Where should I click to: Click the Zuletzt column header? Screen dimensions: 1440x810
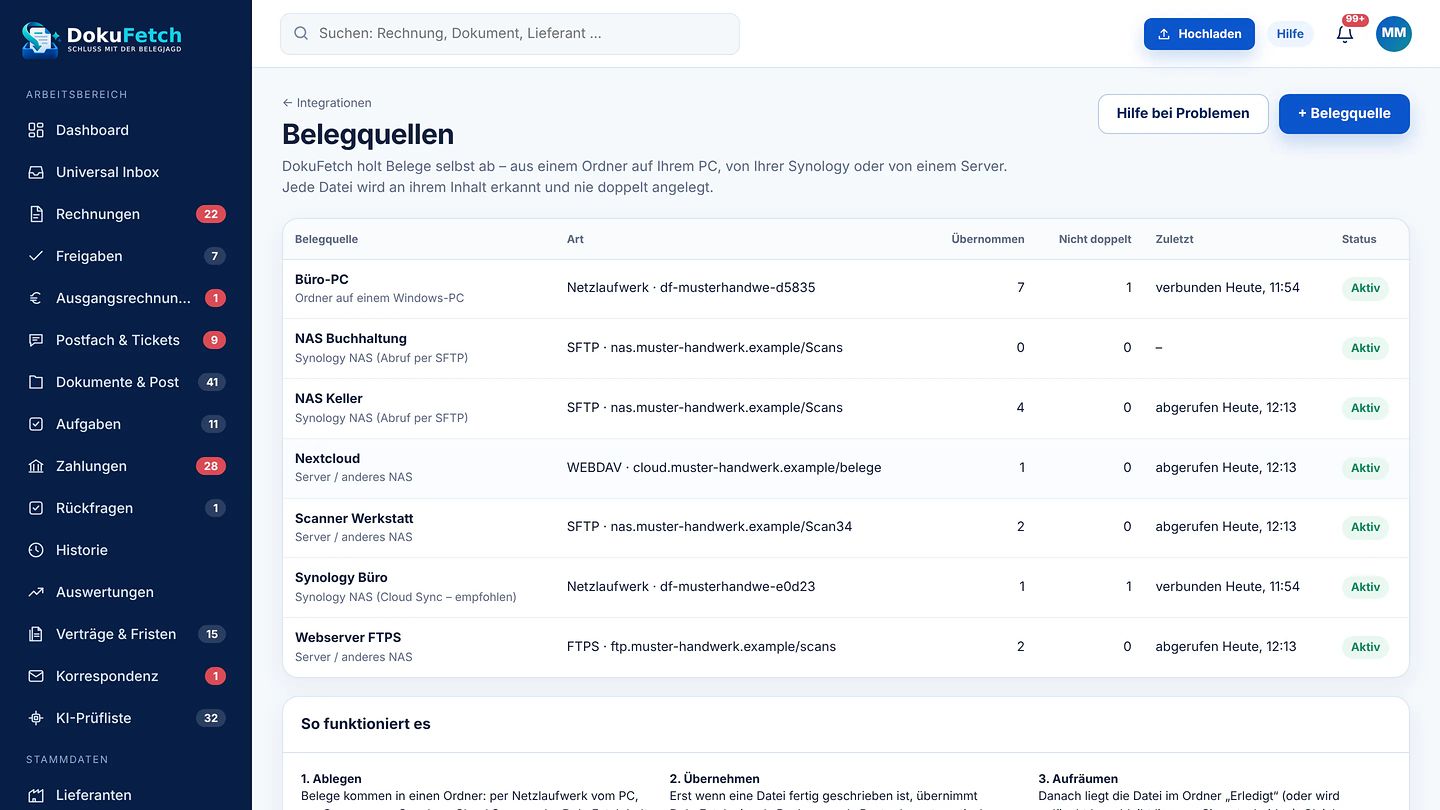tap(1174, 239)
